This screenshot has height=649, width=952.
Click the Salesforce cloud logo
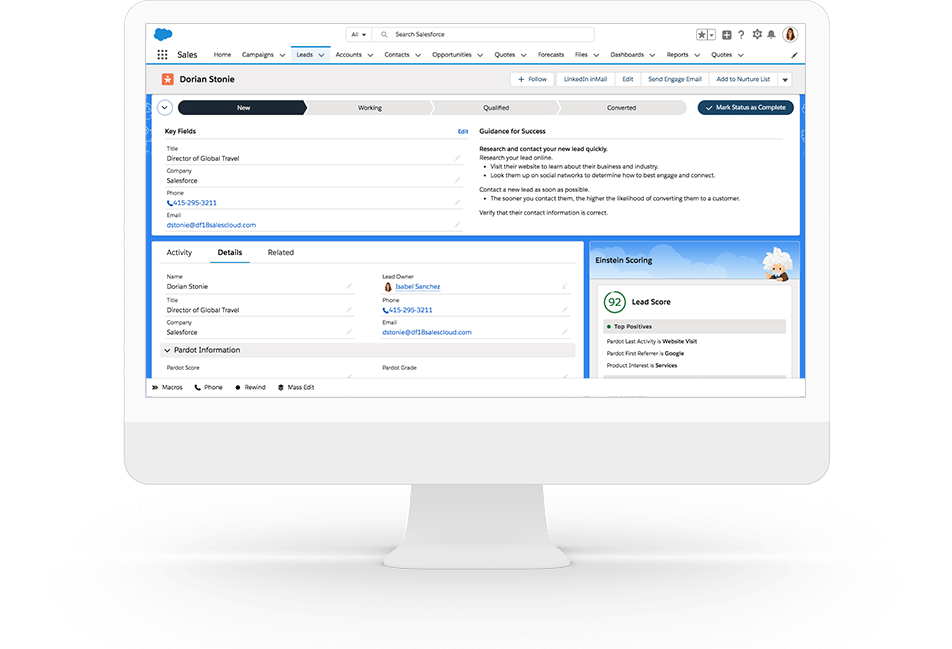[x=163, y=34]
